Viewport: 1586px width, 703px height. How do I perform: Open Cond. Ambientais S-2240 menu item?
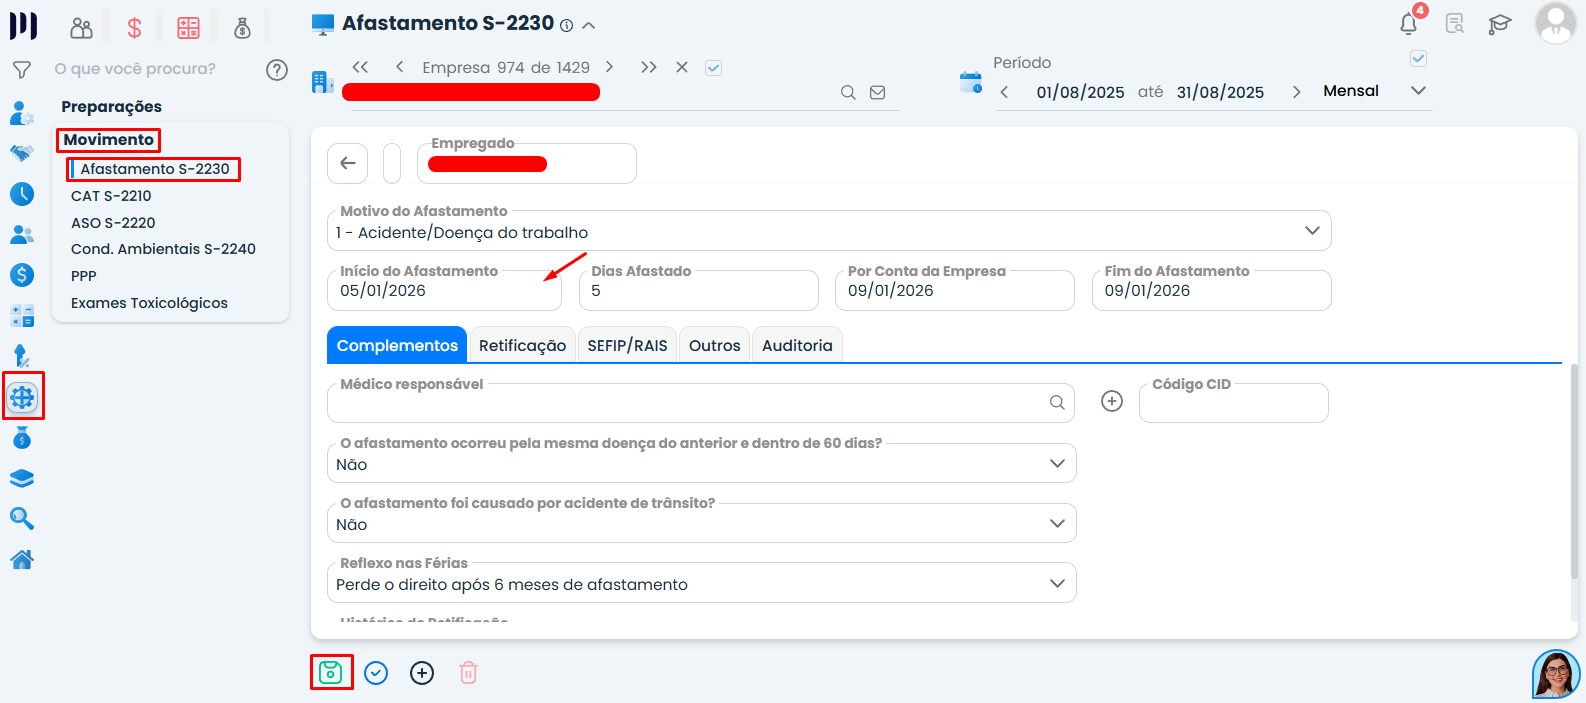(x=163, y=249)
